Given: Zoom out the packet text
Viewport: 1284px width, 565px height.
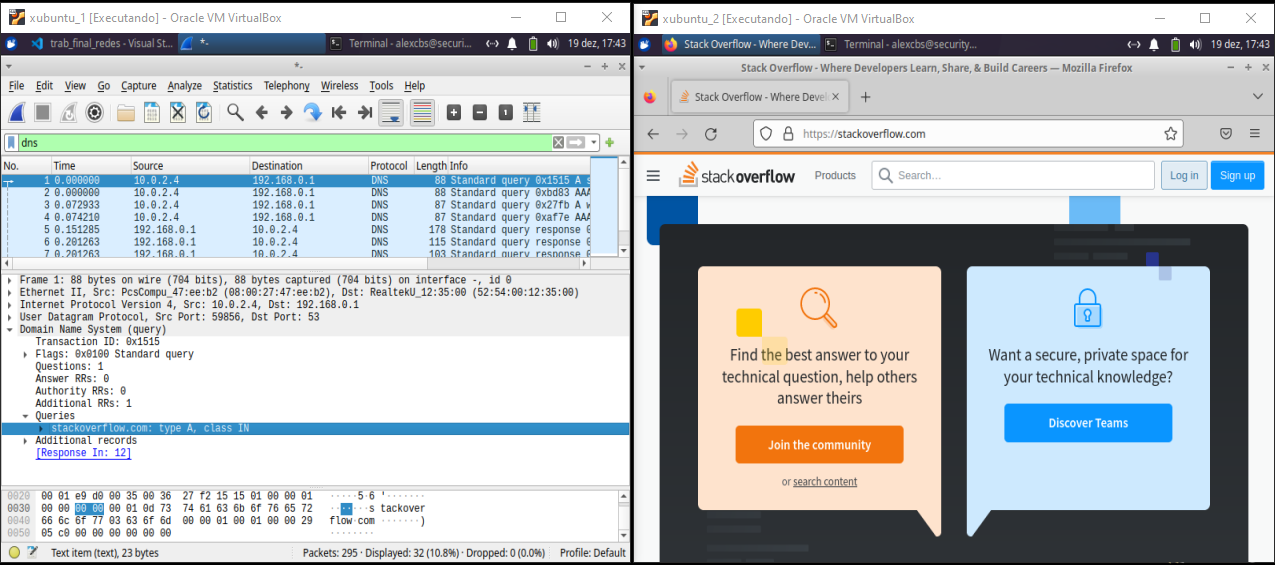Looking at the screenshot, I should click(x=480, y=112).
